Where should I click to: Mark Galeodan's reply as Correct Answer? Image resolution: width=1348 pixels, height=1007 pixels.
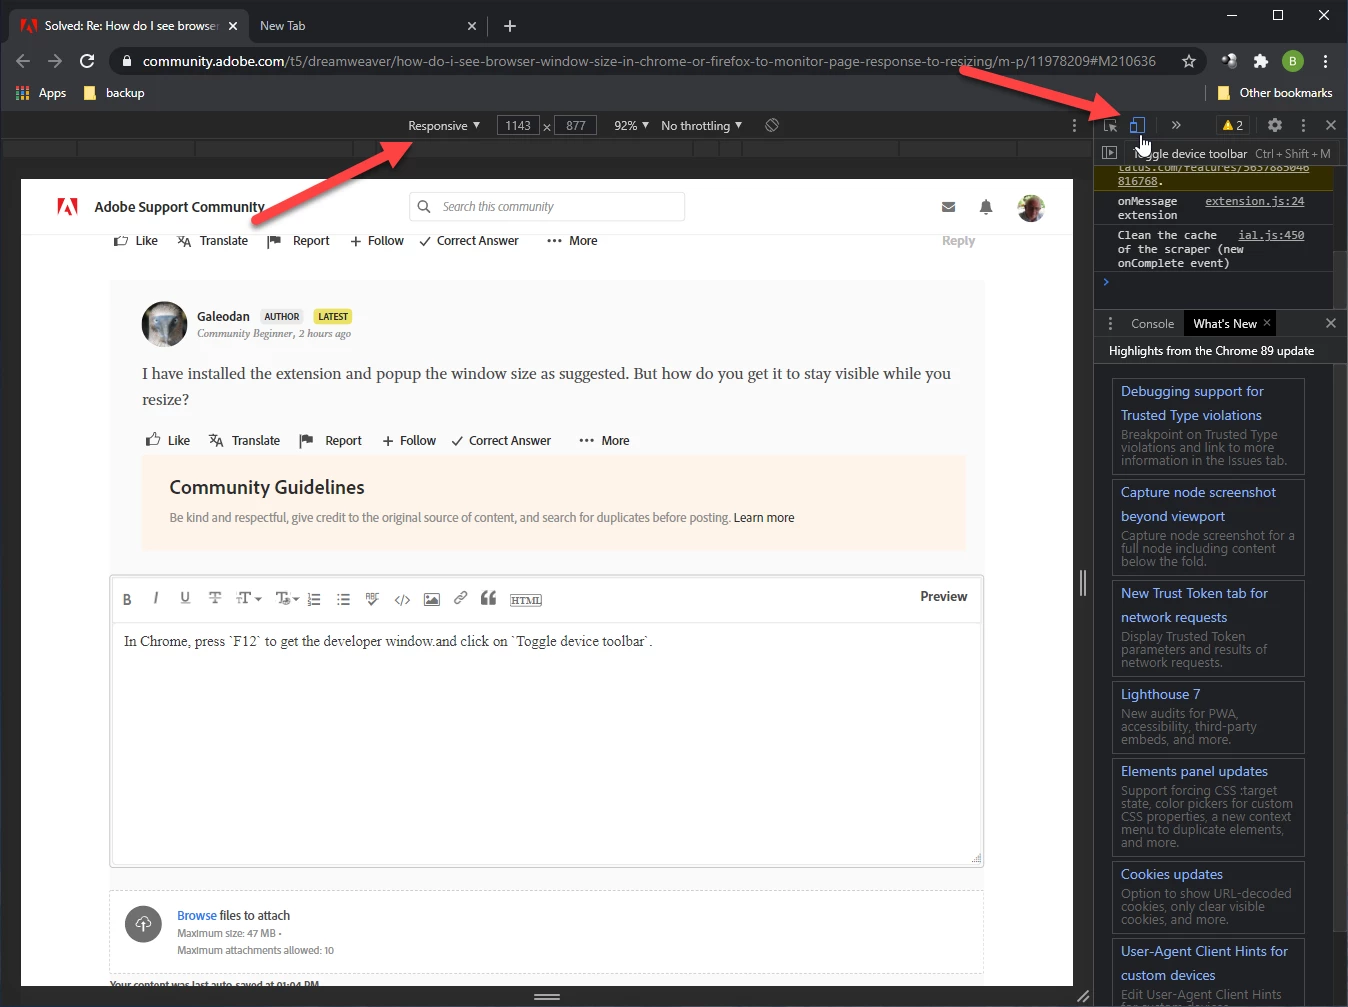501,440
